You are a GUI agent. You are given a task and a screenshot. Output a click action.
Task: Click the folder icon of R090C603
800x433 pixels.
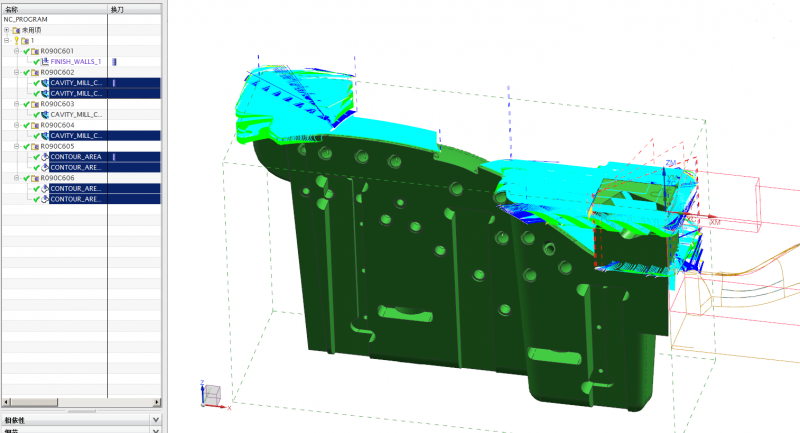35,104
